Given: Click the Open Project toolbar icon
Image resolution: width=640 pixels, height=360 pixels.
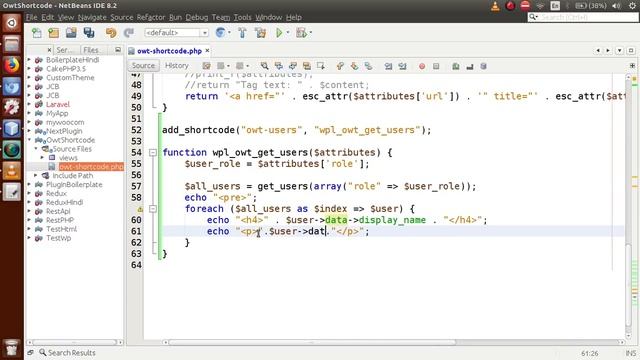Looking at the screenshot, I should point(71,33).
